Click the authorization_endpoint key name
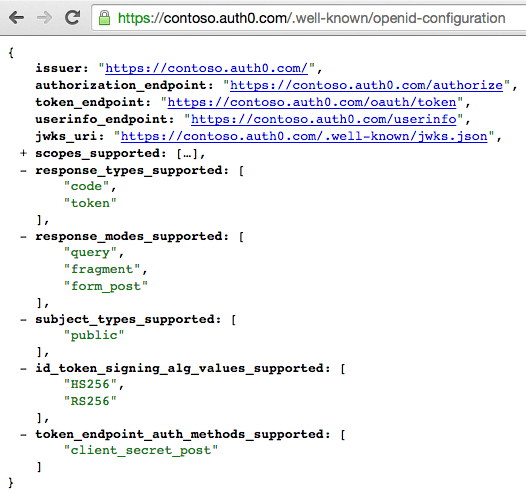526x499 pixels. tap(121, 86)
